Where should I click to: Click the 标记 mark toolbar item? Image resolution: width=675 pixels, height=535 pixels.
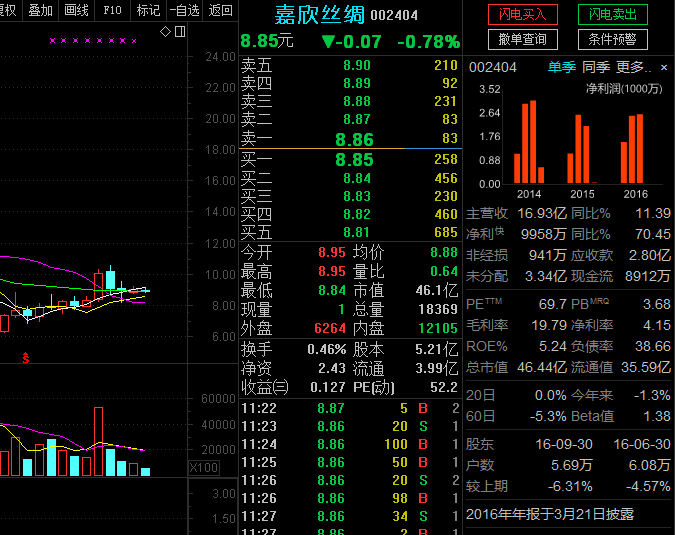pos(148,10)
